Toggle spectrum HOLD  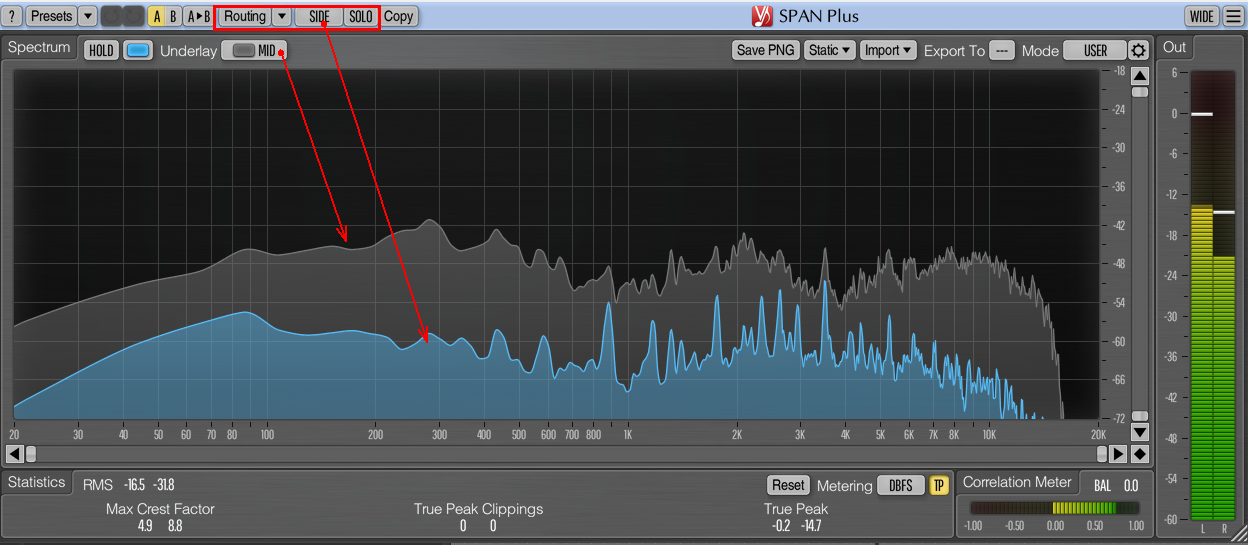click(x=101, y=50)
